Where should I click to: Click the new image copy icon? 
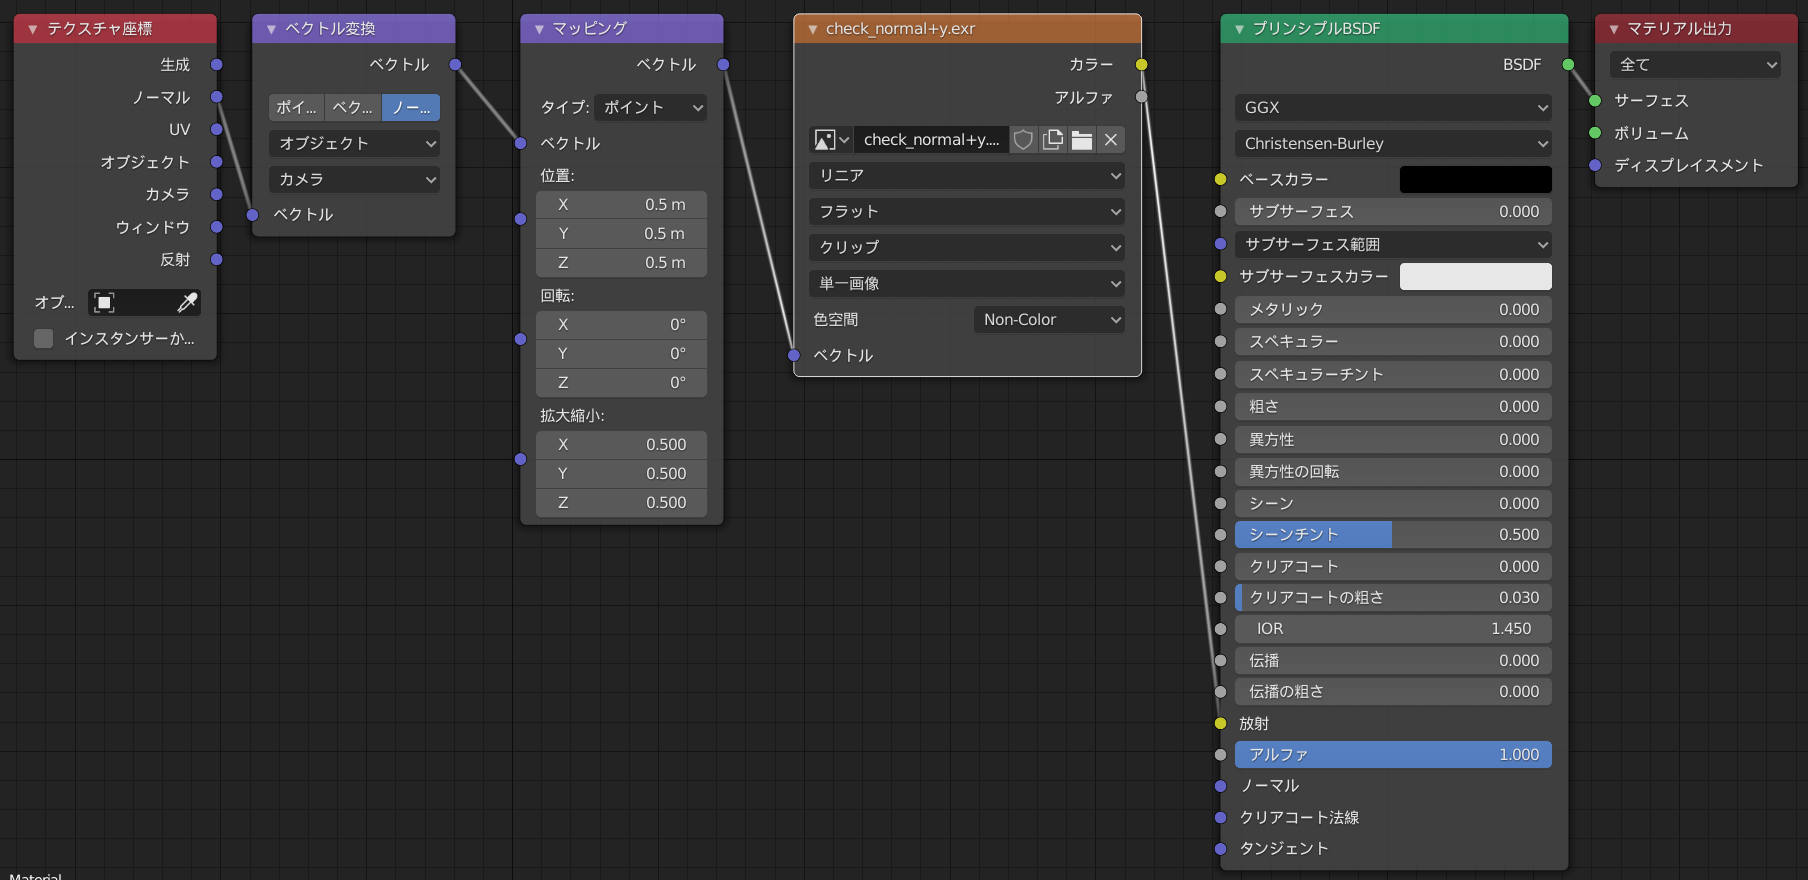tap(1053, 140)
